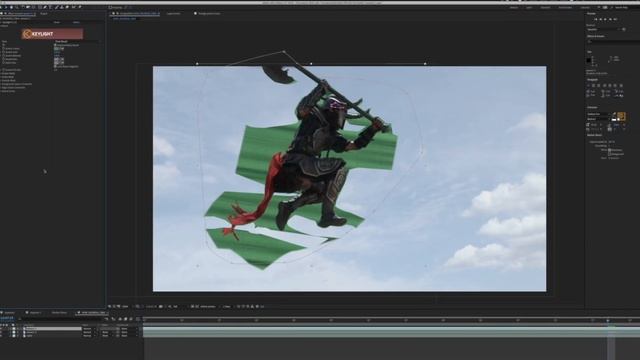Switch to Footage viewer tab
640x360 pixels.
pos(208,13)
